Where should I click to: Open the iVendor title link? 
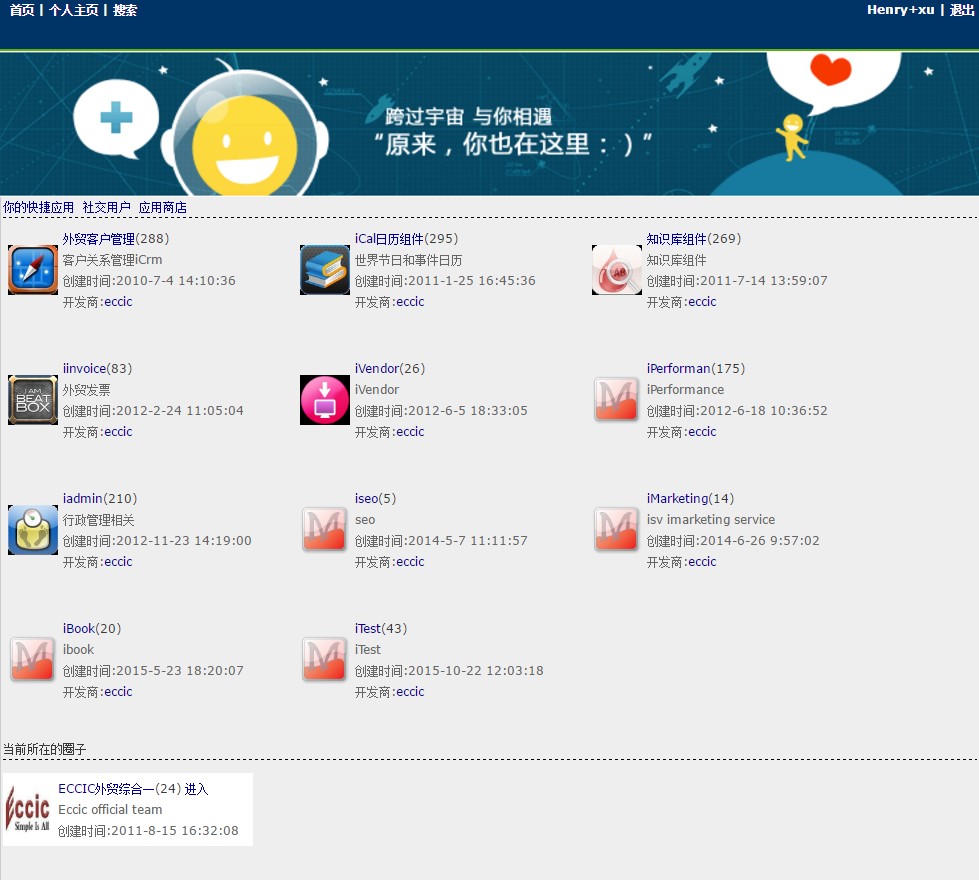[376, 368]
